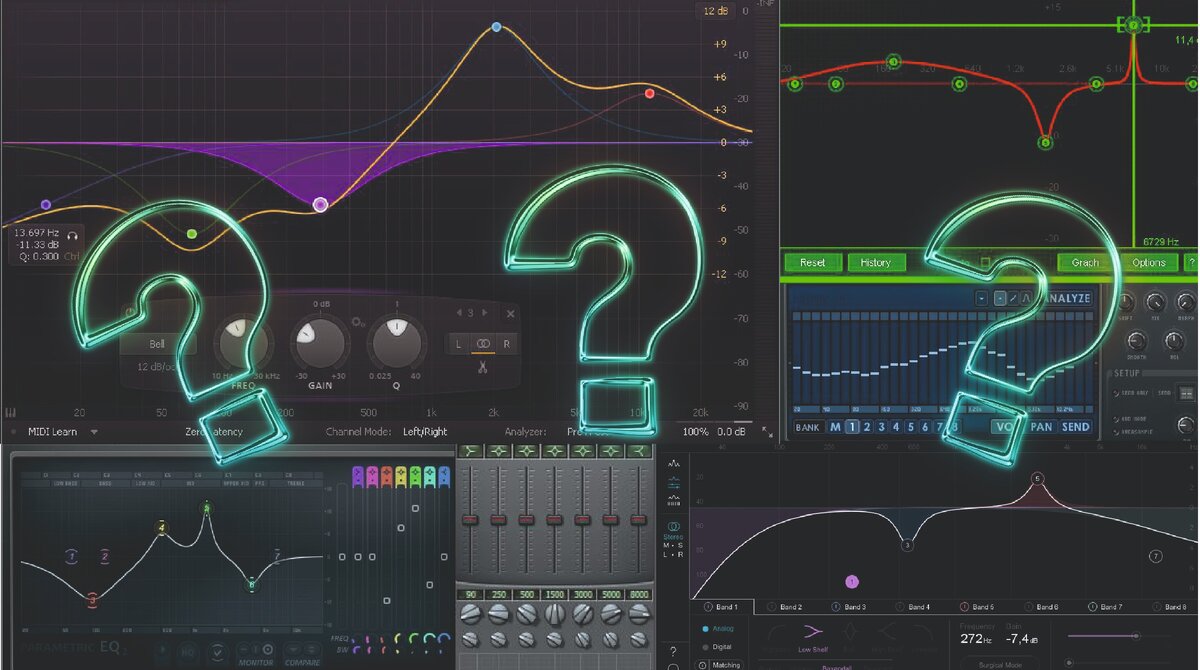Select red node 3 in Parametric EQ
1200x670 pixels.
pos(92,600)
